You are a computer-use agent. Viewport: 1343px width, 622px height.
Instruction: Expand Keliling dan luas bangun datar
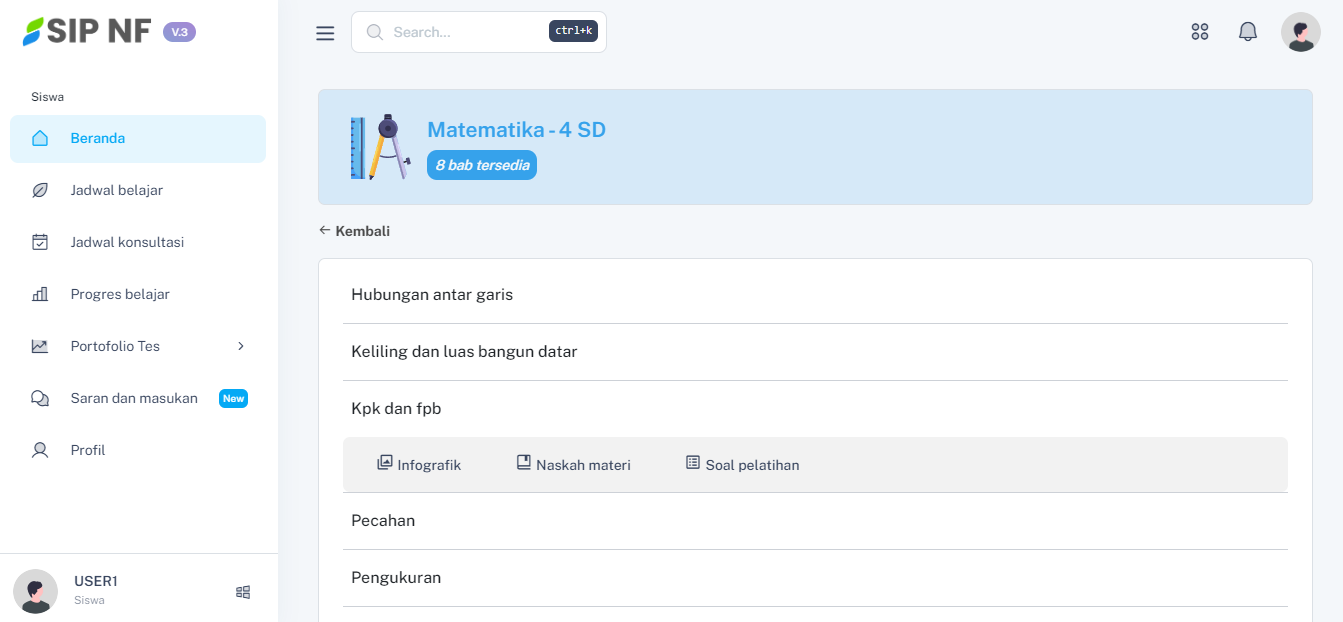(x=464, y=352)
